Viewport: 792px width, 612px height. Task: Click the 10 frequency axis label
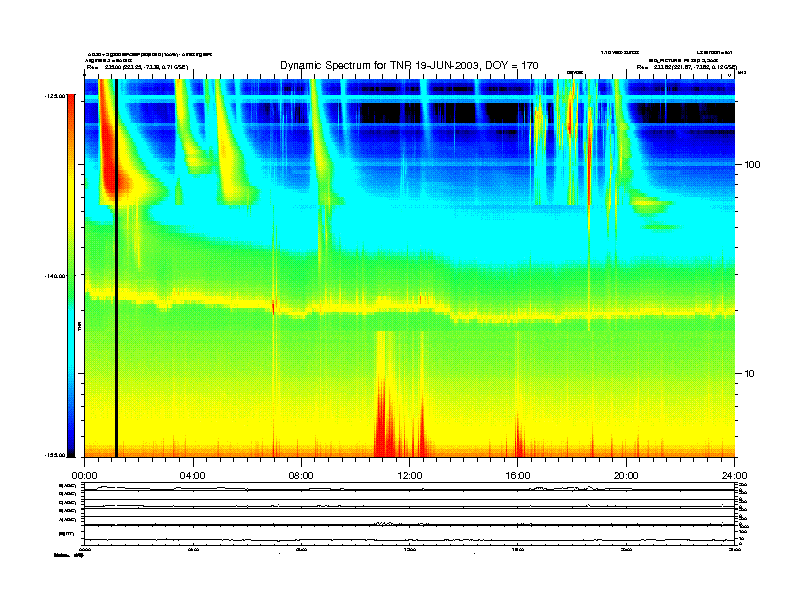[x=750, y=374]
